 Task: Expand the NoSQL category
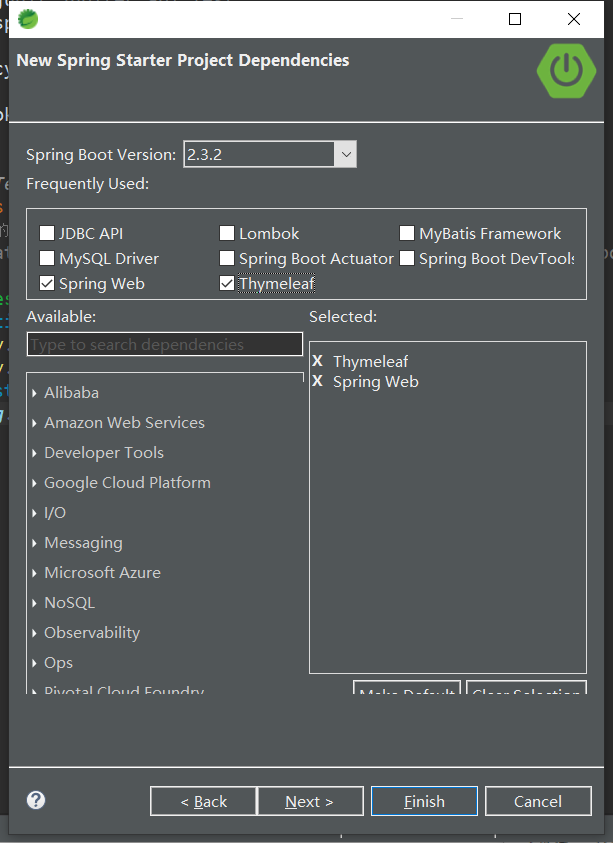pyautogui.click(x=34, y=603)
